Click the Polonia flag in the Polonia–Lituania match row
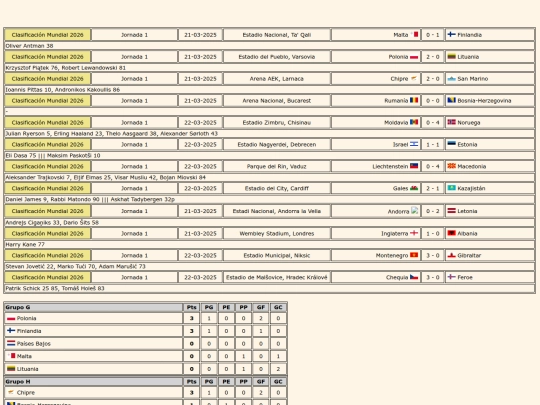The width and height of the screenshot is (540, 405). tap(414, 57)
